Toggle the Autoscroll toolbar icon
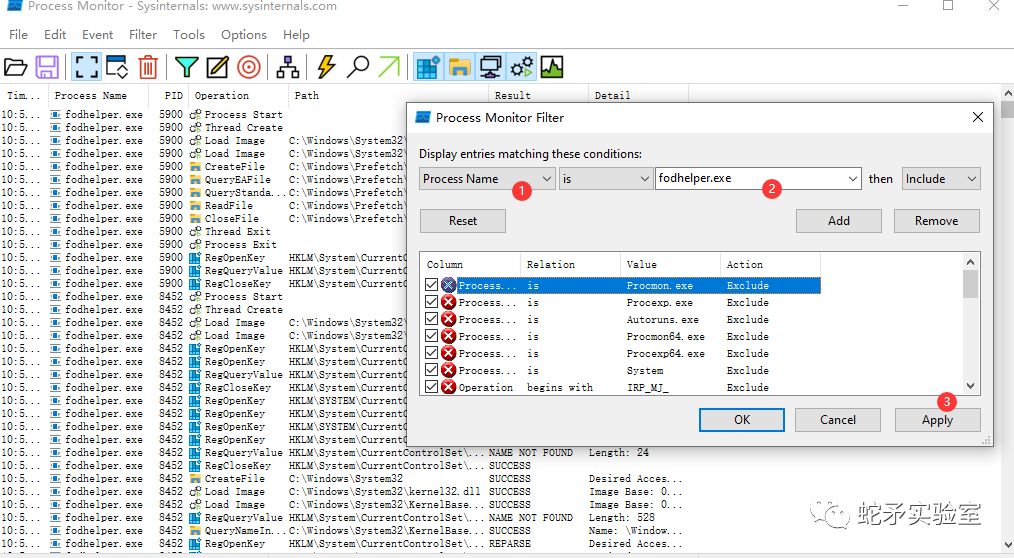 point(117,67)
